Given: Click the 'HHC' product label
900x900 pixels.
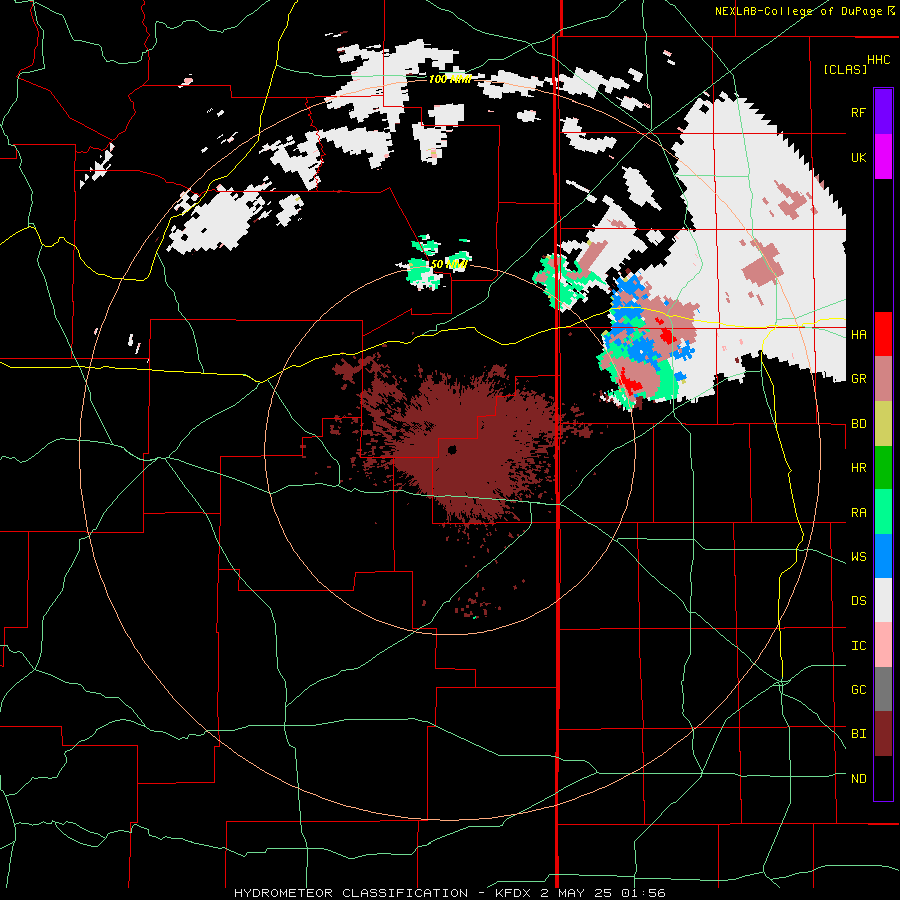Looking at the screenshot, I should (x=878, y=60).
